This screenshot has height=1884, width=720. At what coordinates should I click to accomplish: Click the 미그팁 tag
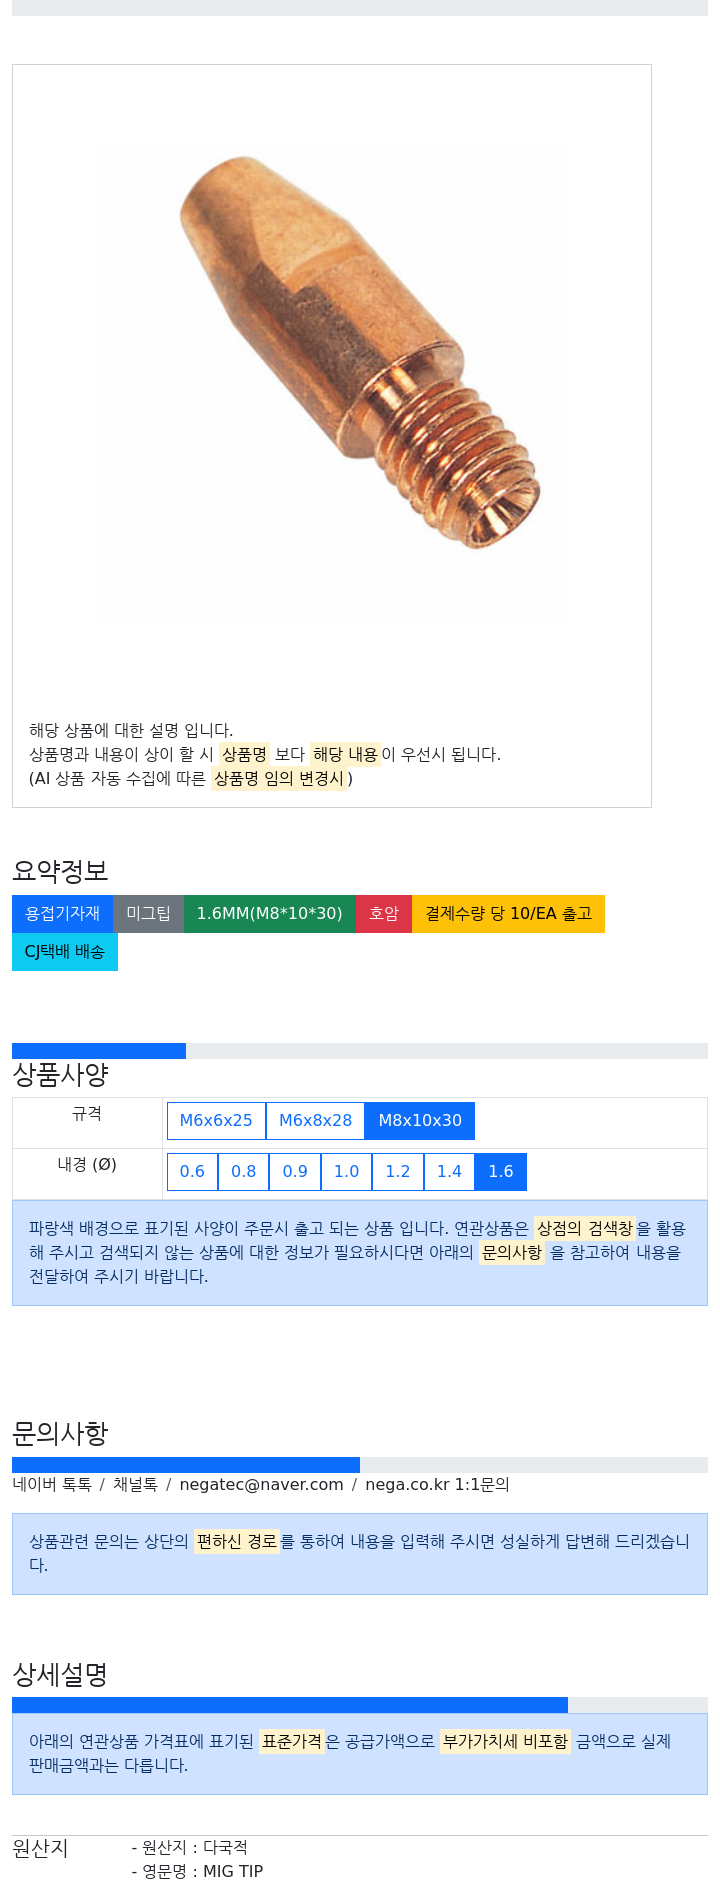(148, 914)
